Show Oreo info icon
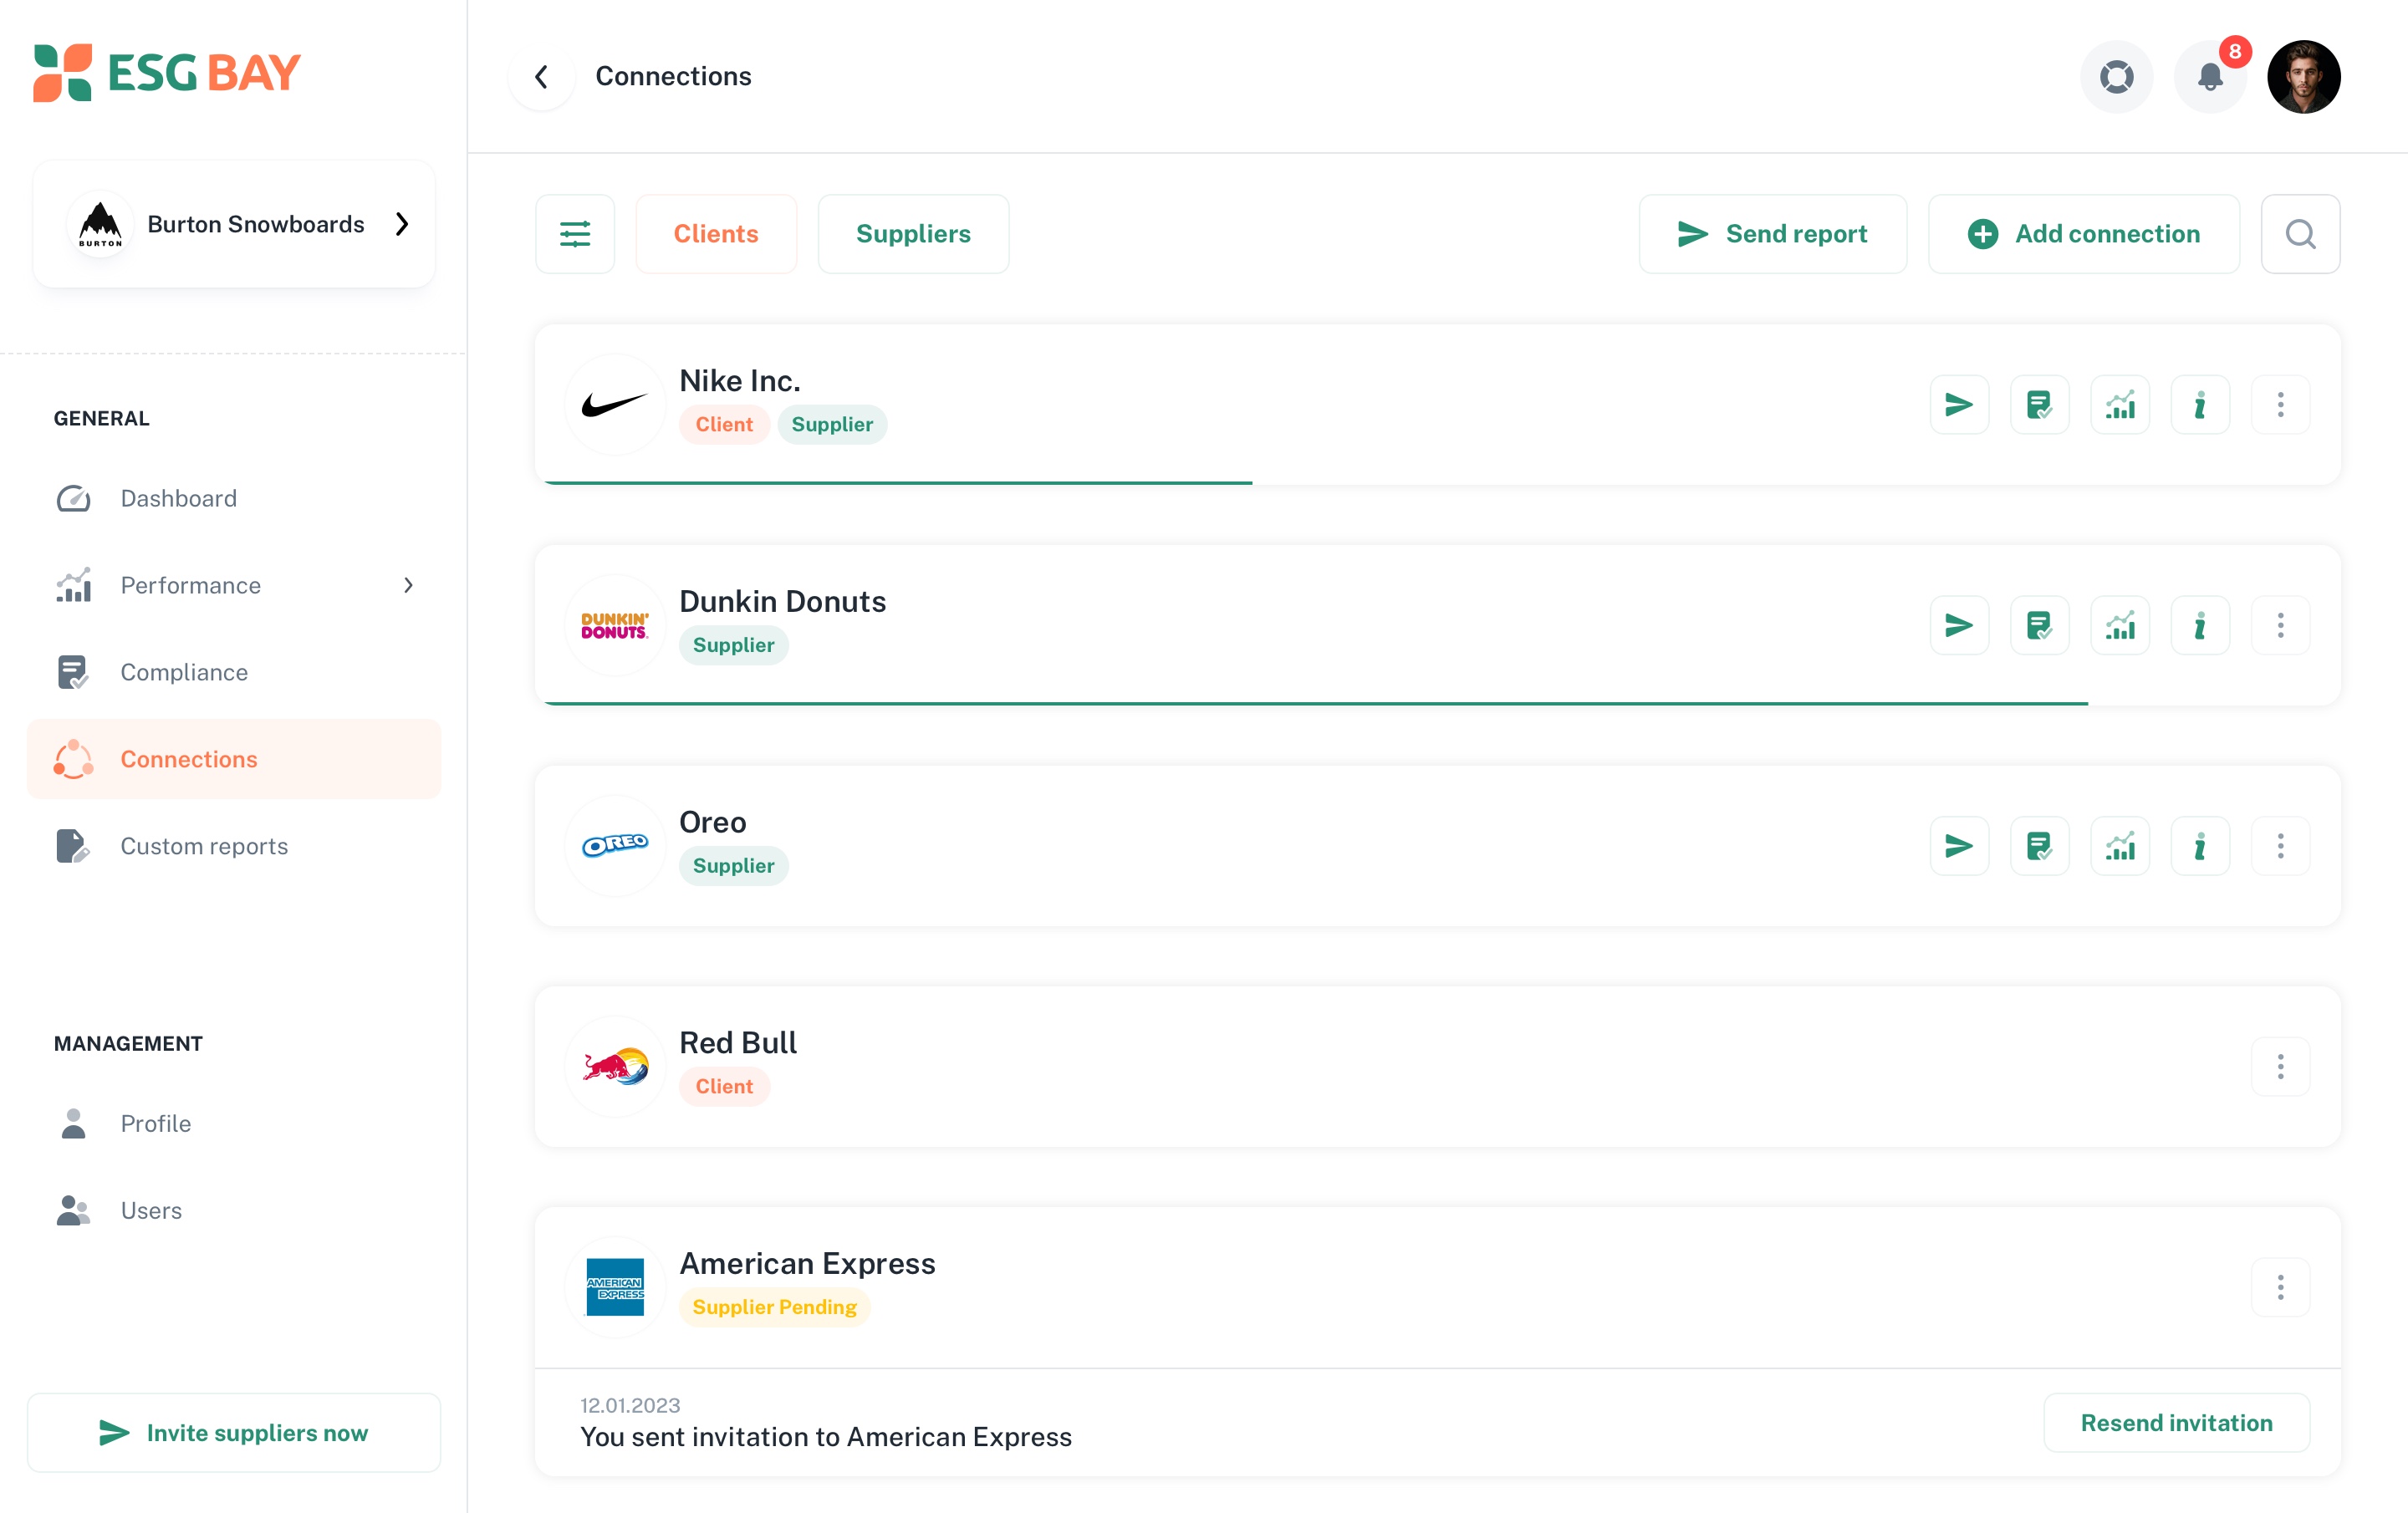This screenshot has width=2408, height=1513. tap(2200, 847)
